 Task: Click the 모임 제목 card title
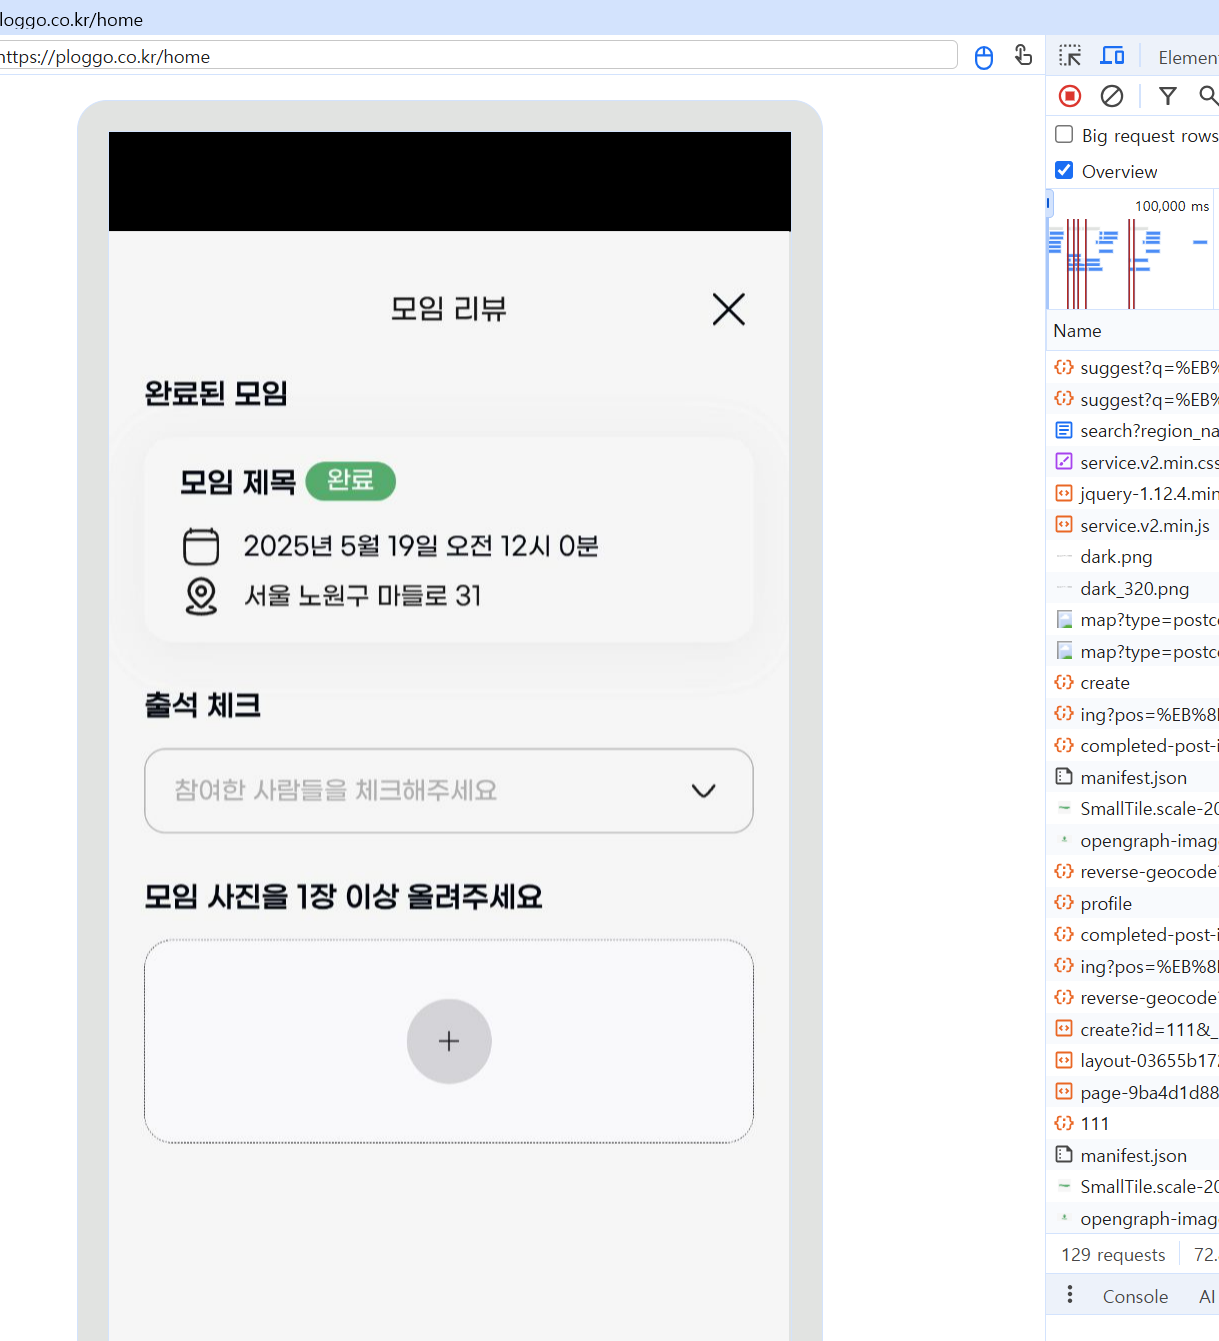click(x=238, y=482)
